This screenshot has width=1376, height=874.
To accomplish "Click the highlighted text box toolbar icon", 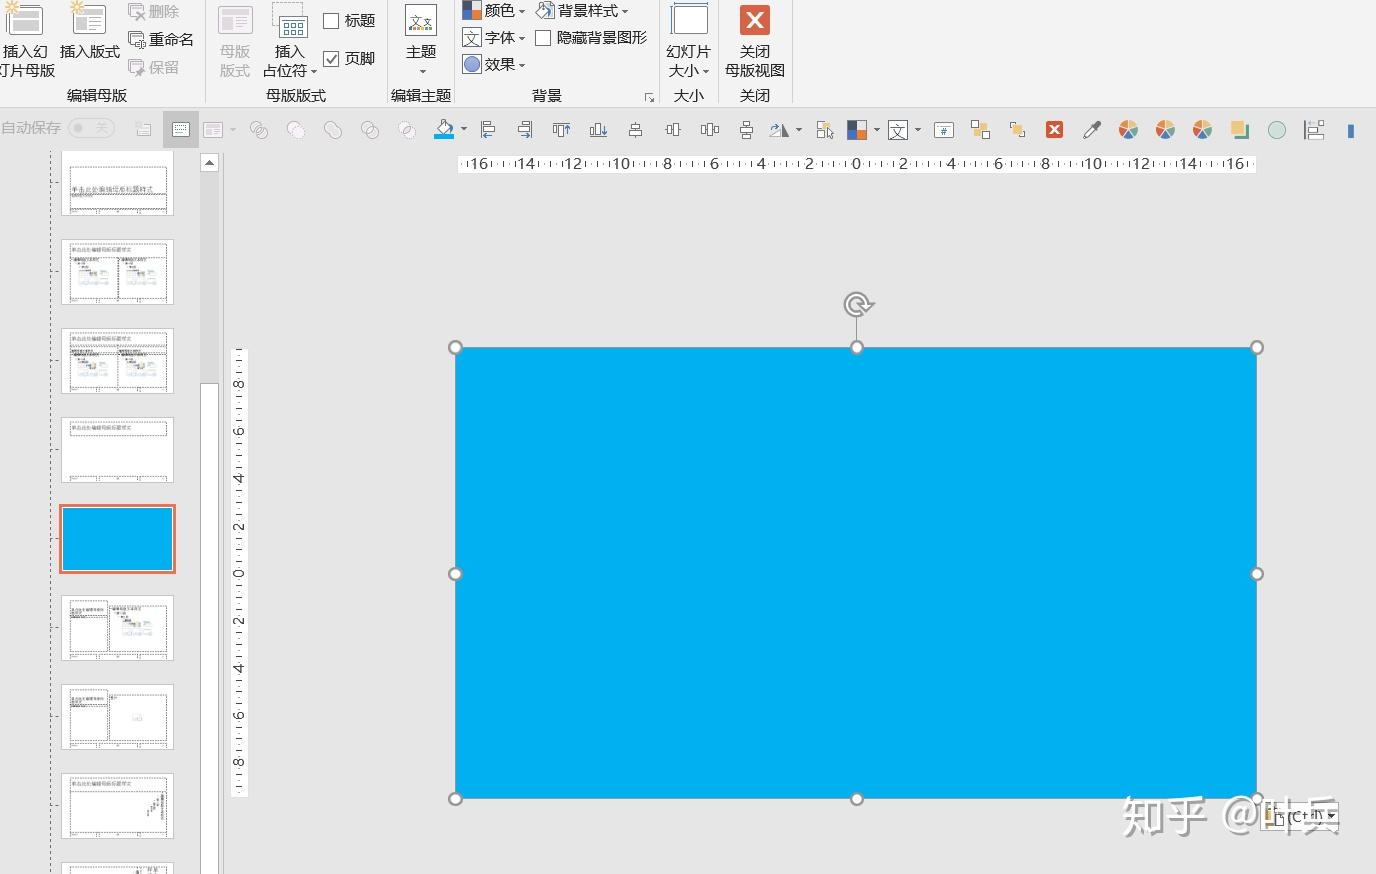I will [181, 129].
